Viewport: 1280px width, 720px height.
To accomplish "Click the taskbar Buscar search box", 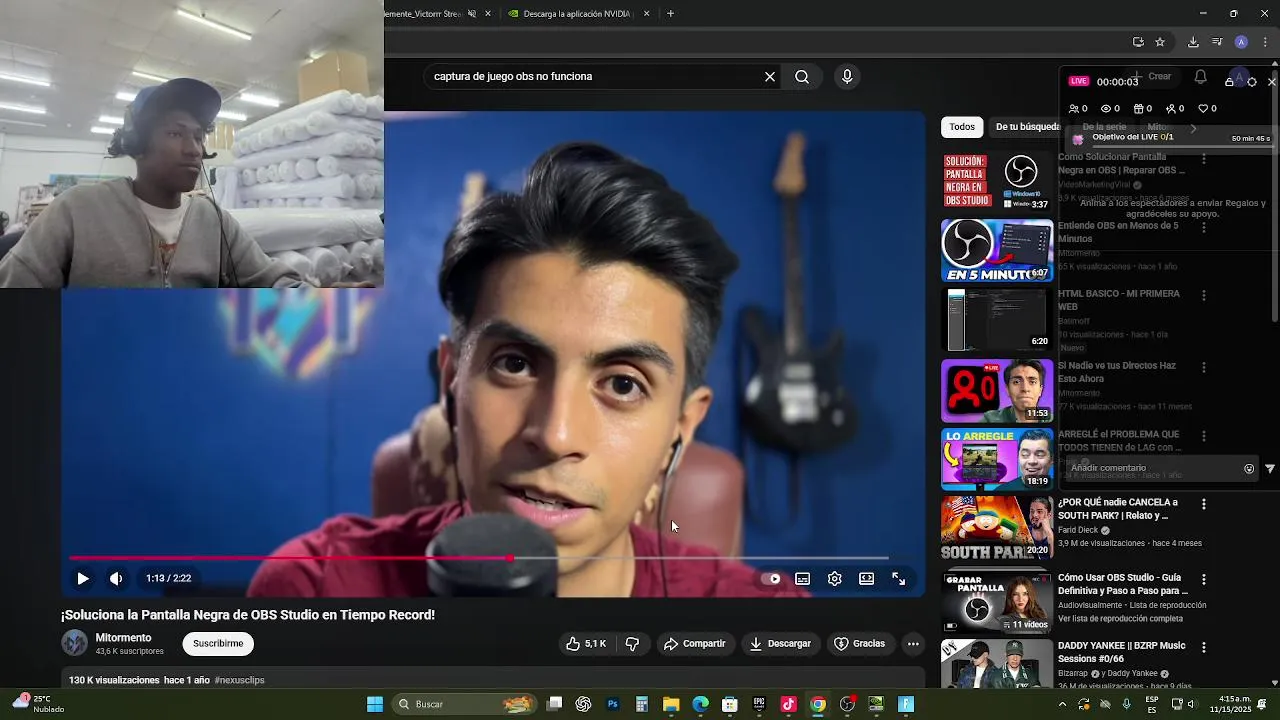I will point(465,704).
